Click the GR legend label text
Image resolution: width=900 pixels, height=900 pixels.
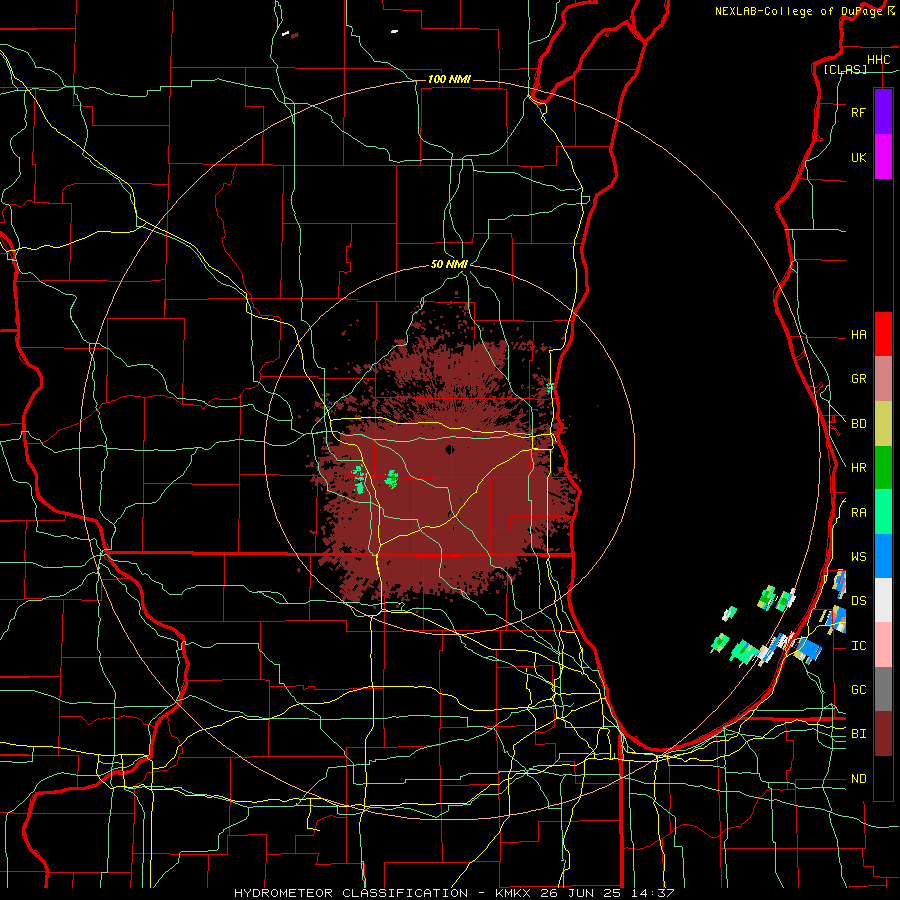coord(858,379)
